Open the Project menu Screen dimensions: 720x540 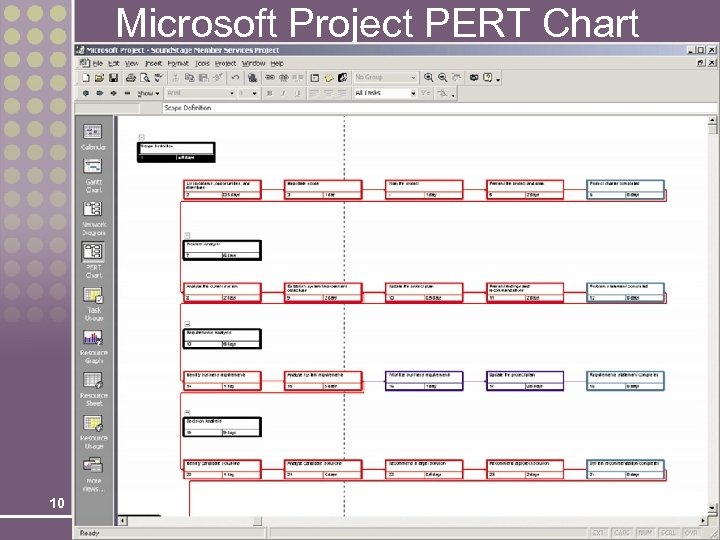point(225,63)
